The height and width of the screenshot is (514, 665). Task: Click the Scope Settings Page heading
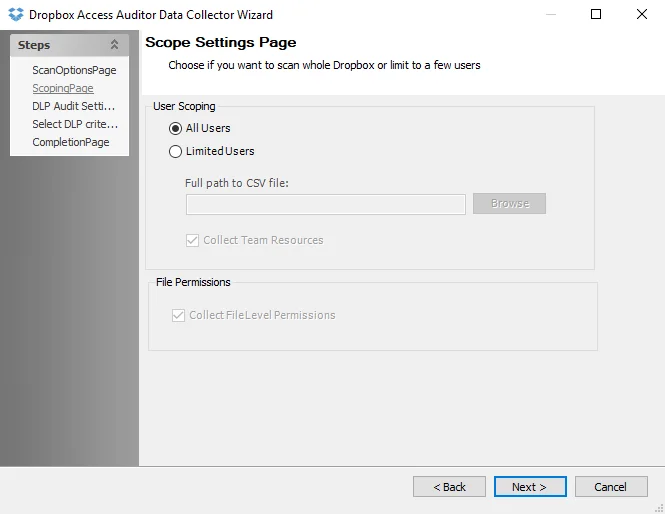click(221, 42)
